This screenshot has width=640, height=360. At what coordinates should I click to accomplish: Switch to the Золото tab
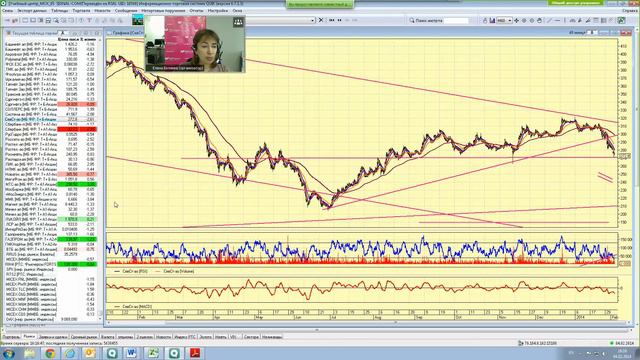[206, 337]
